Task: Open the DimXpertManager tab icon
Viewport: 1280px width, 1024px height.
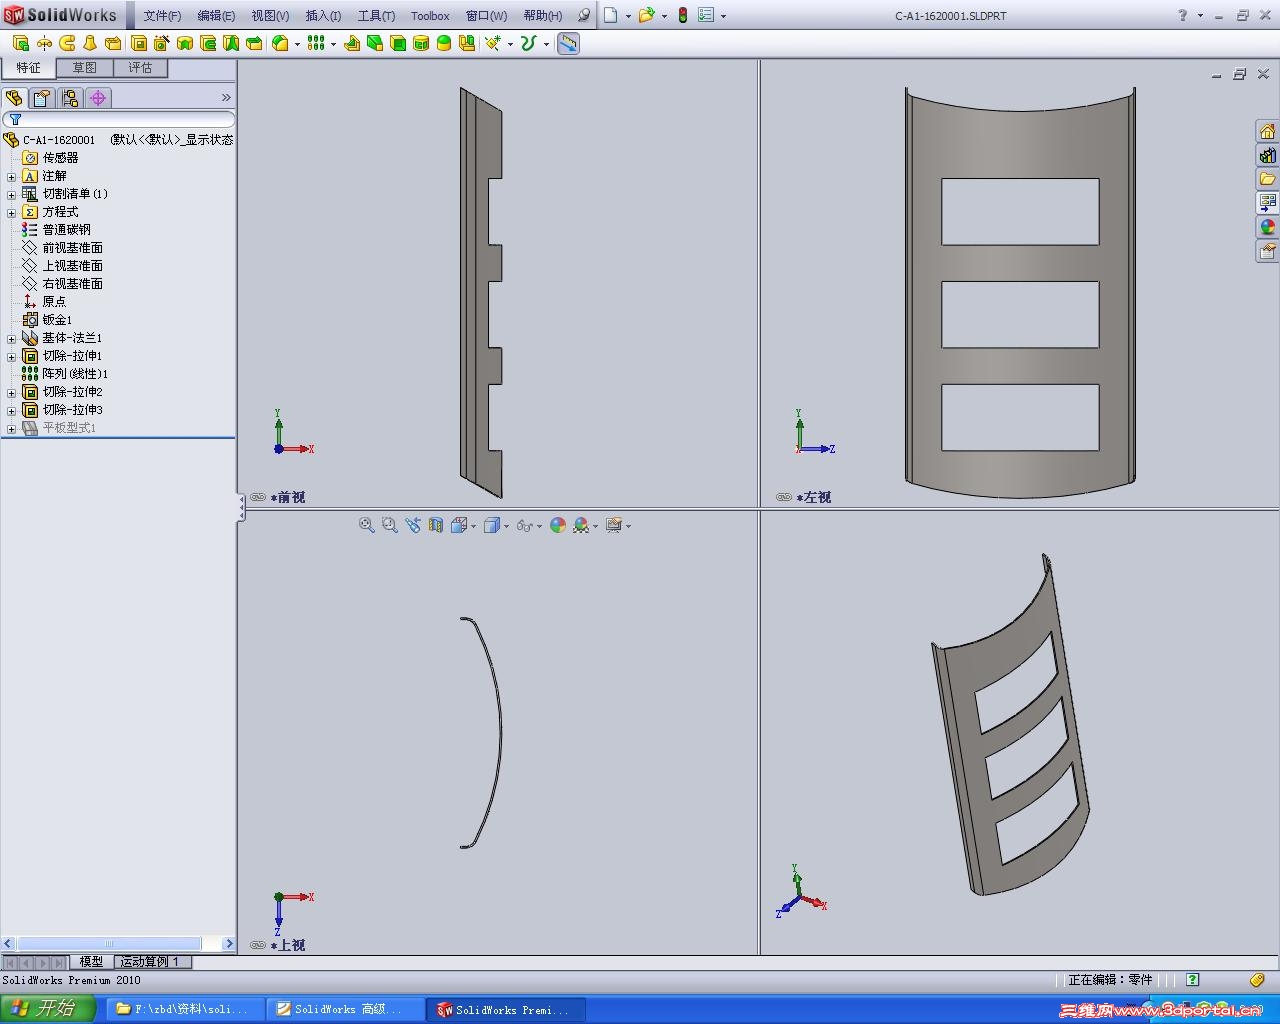Action: point(98,98)
